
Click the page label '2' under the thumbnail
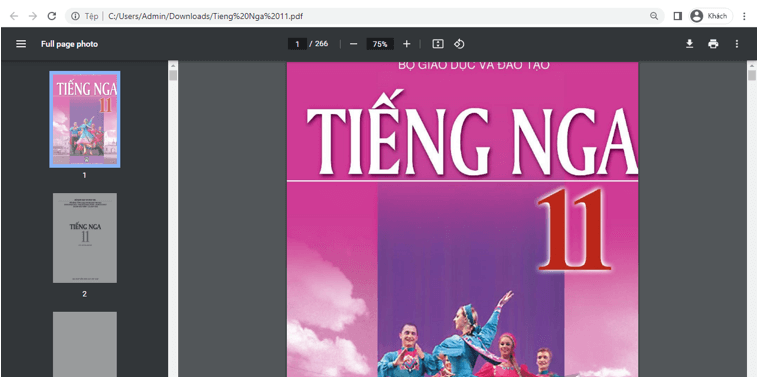(84, 294)
